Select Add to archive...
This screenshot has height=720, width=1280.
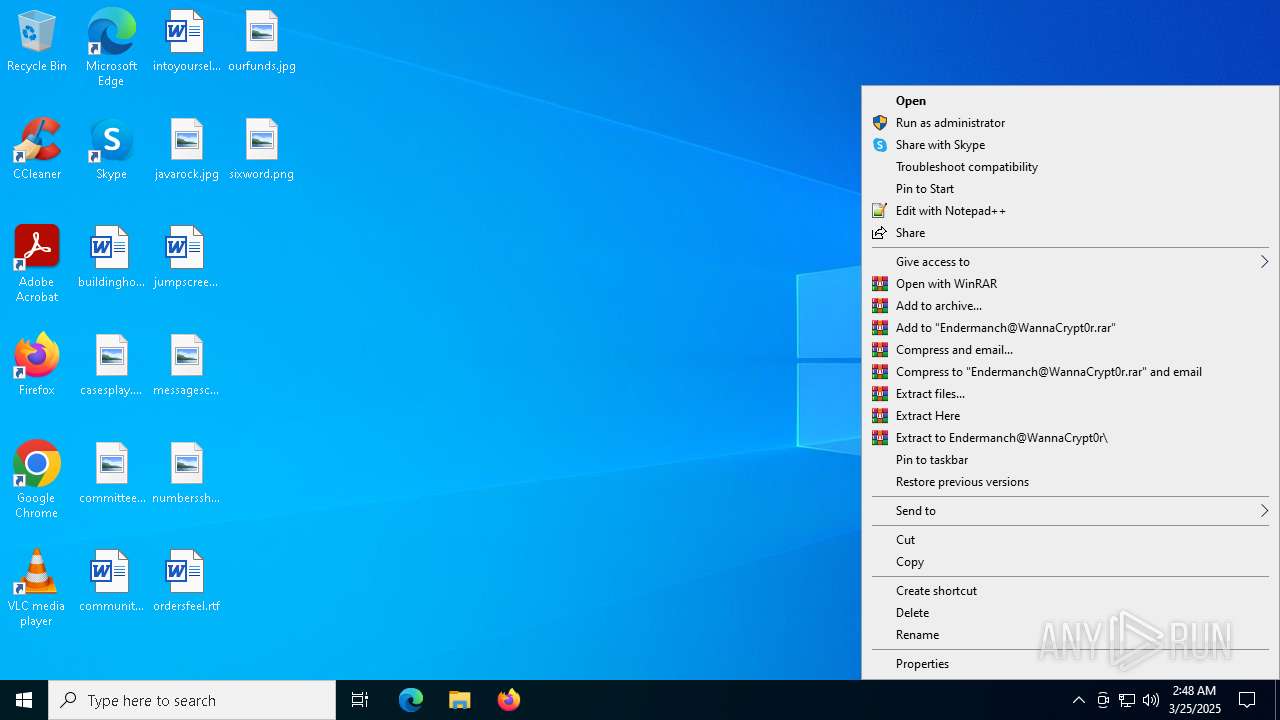click(1070, 306)
